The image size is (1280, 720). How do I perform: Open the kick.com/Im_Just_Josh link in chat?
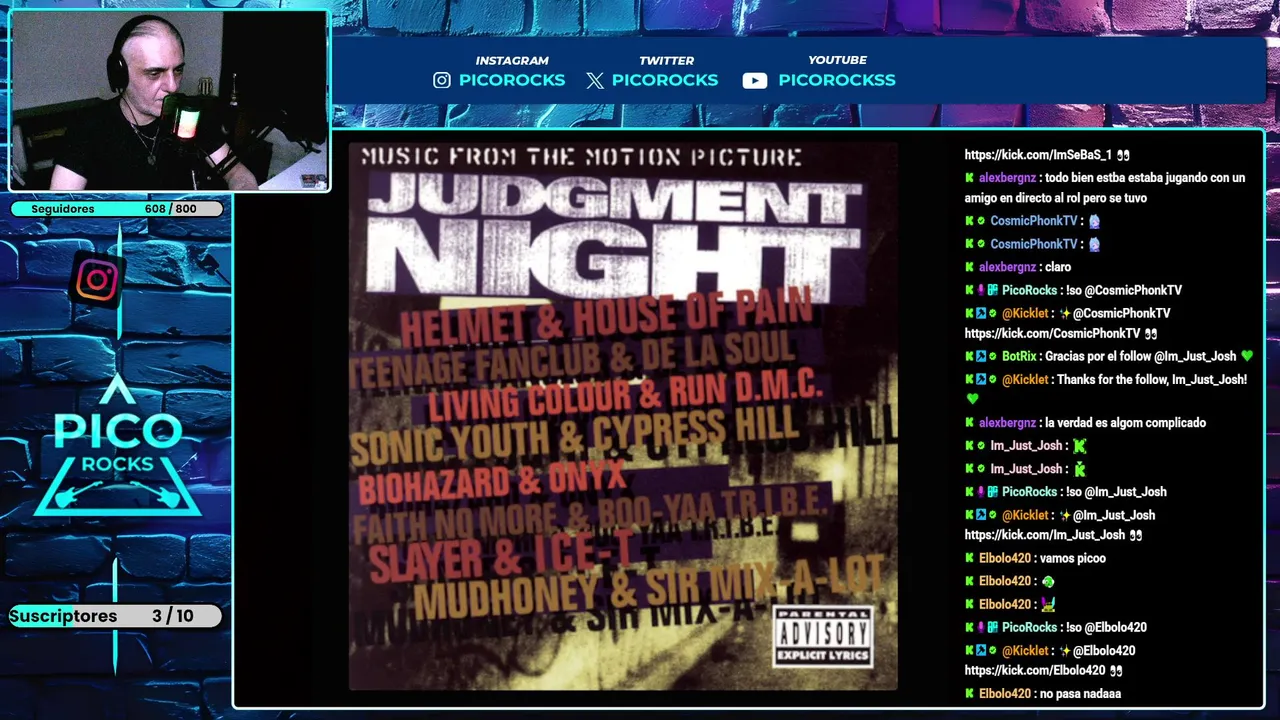pos(1045,535)
